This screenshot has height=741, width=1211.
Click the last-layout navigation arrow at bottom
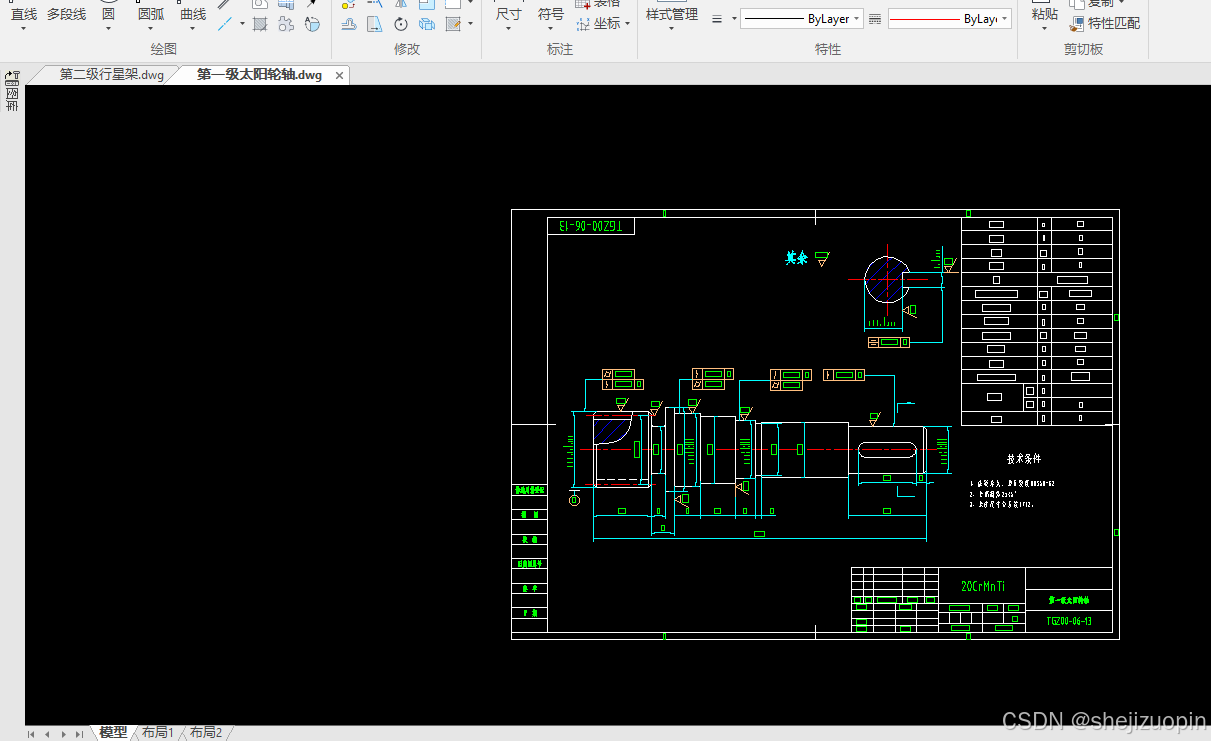79,734
